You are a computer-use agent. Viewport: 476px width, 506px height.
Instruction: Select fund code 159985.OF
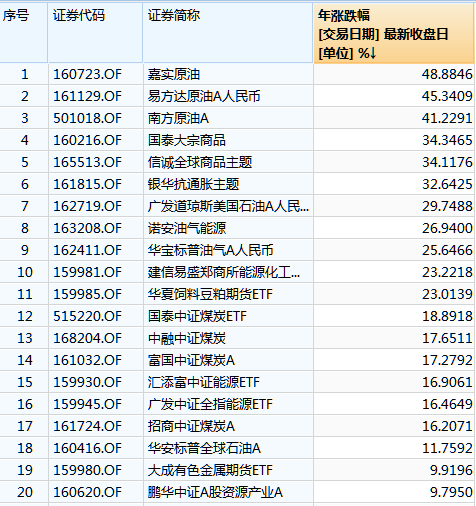(88, 294)
